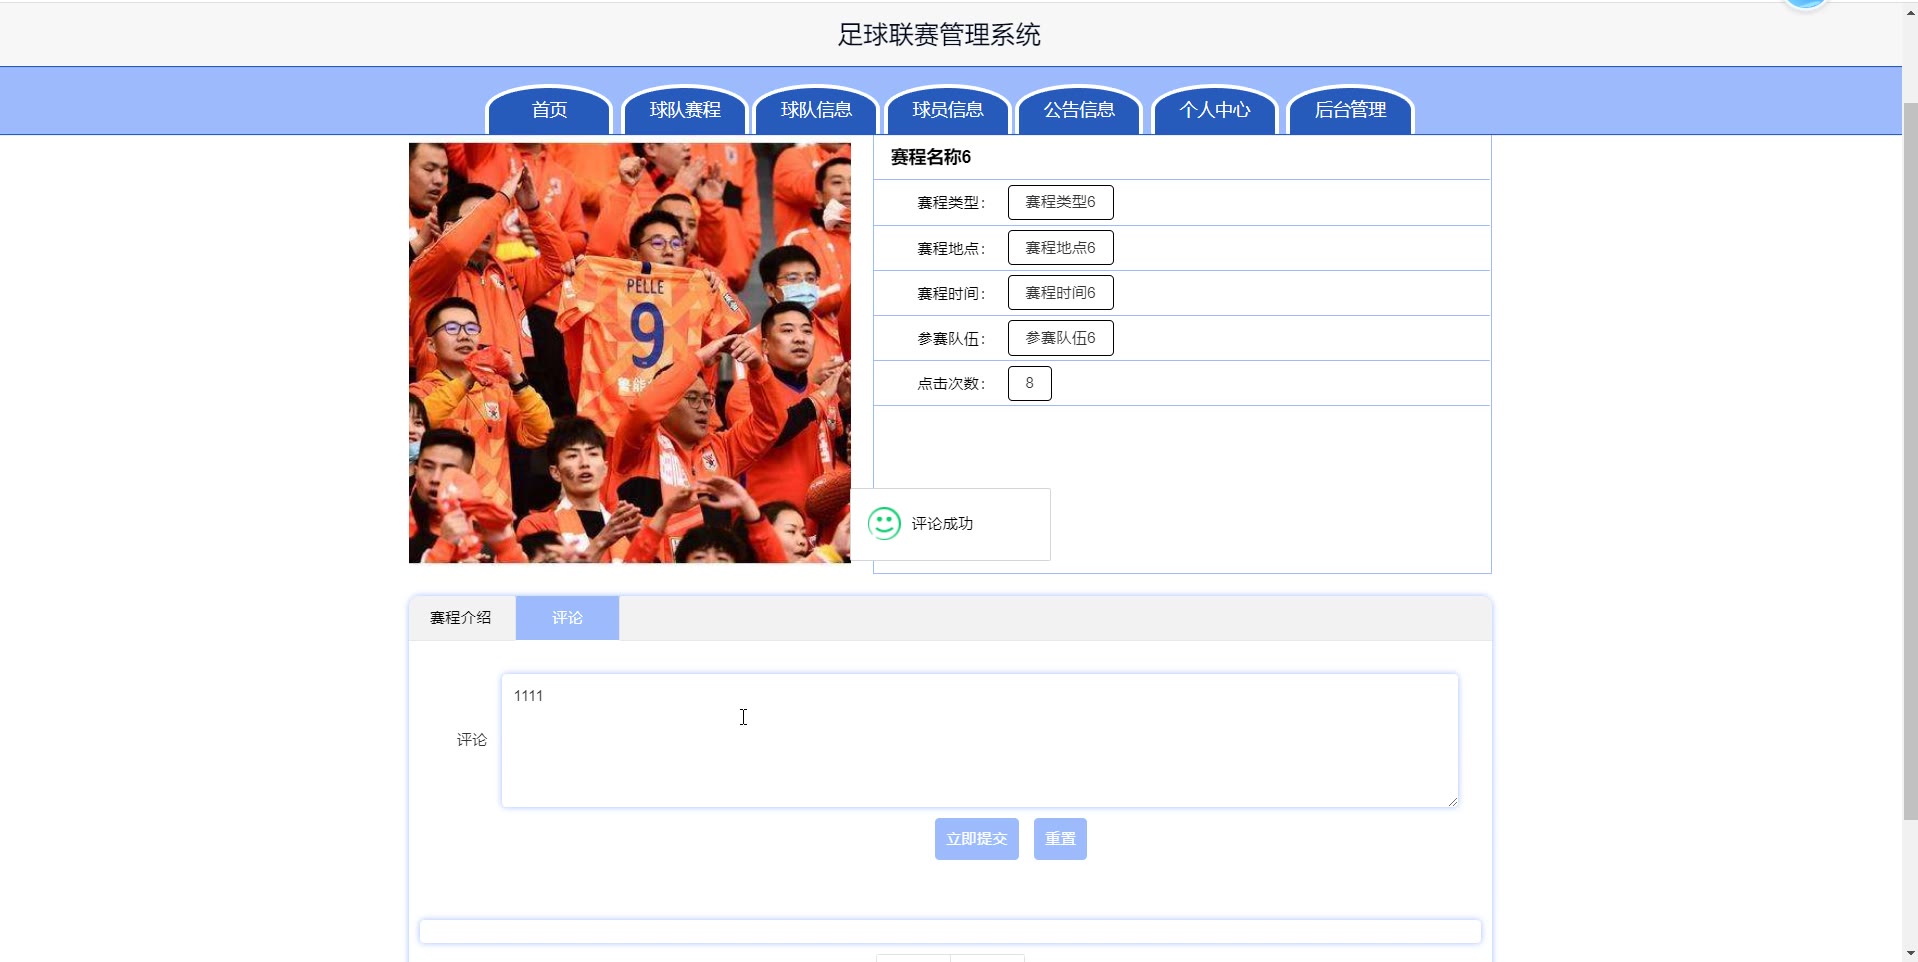Screen dimensions: 1918x962
Task: Open the 公告信息 tab
Action: [x=1079, y=110]
